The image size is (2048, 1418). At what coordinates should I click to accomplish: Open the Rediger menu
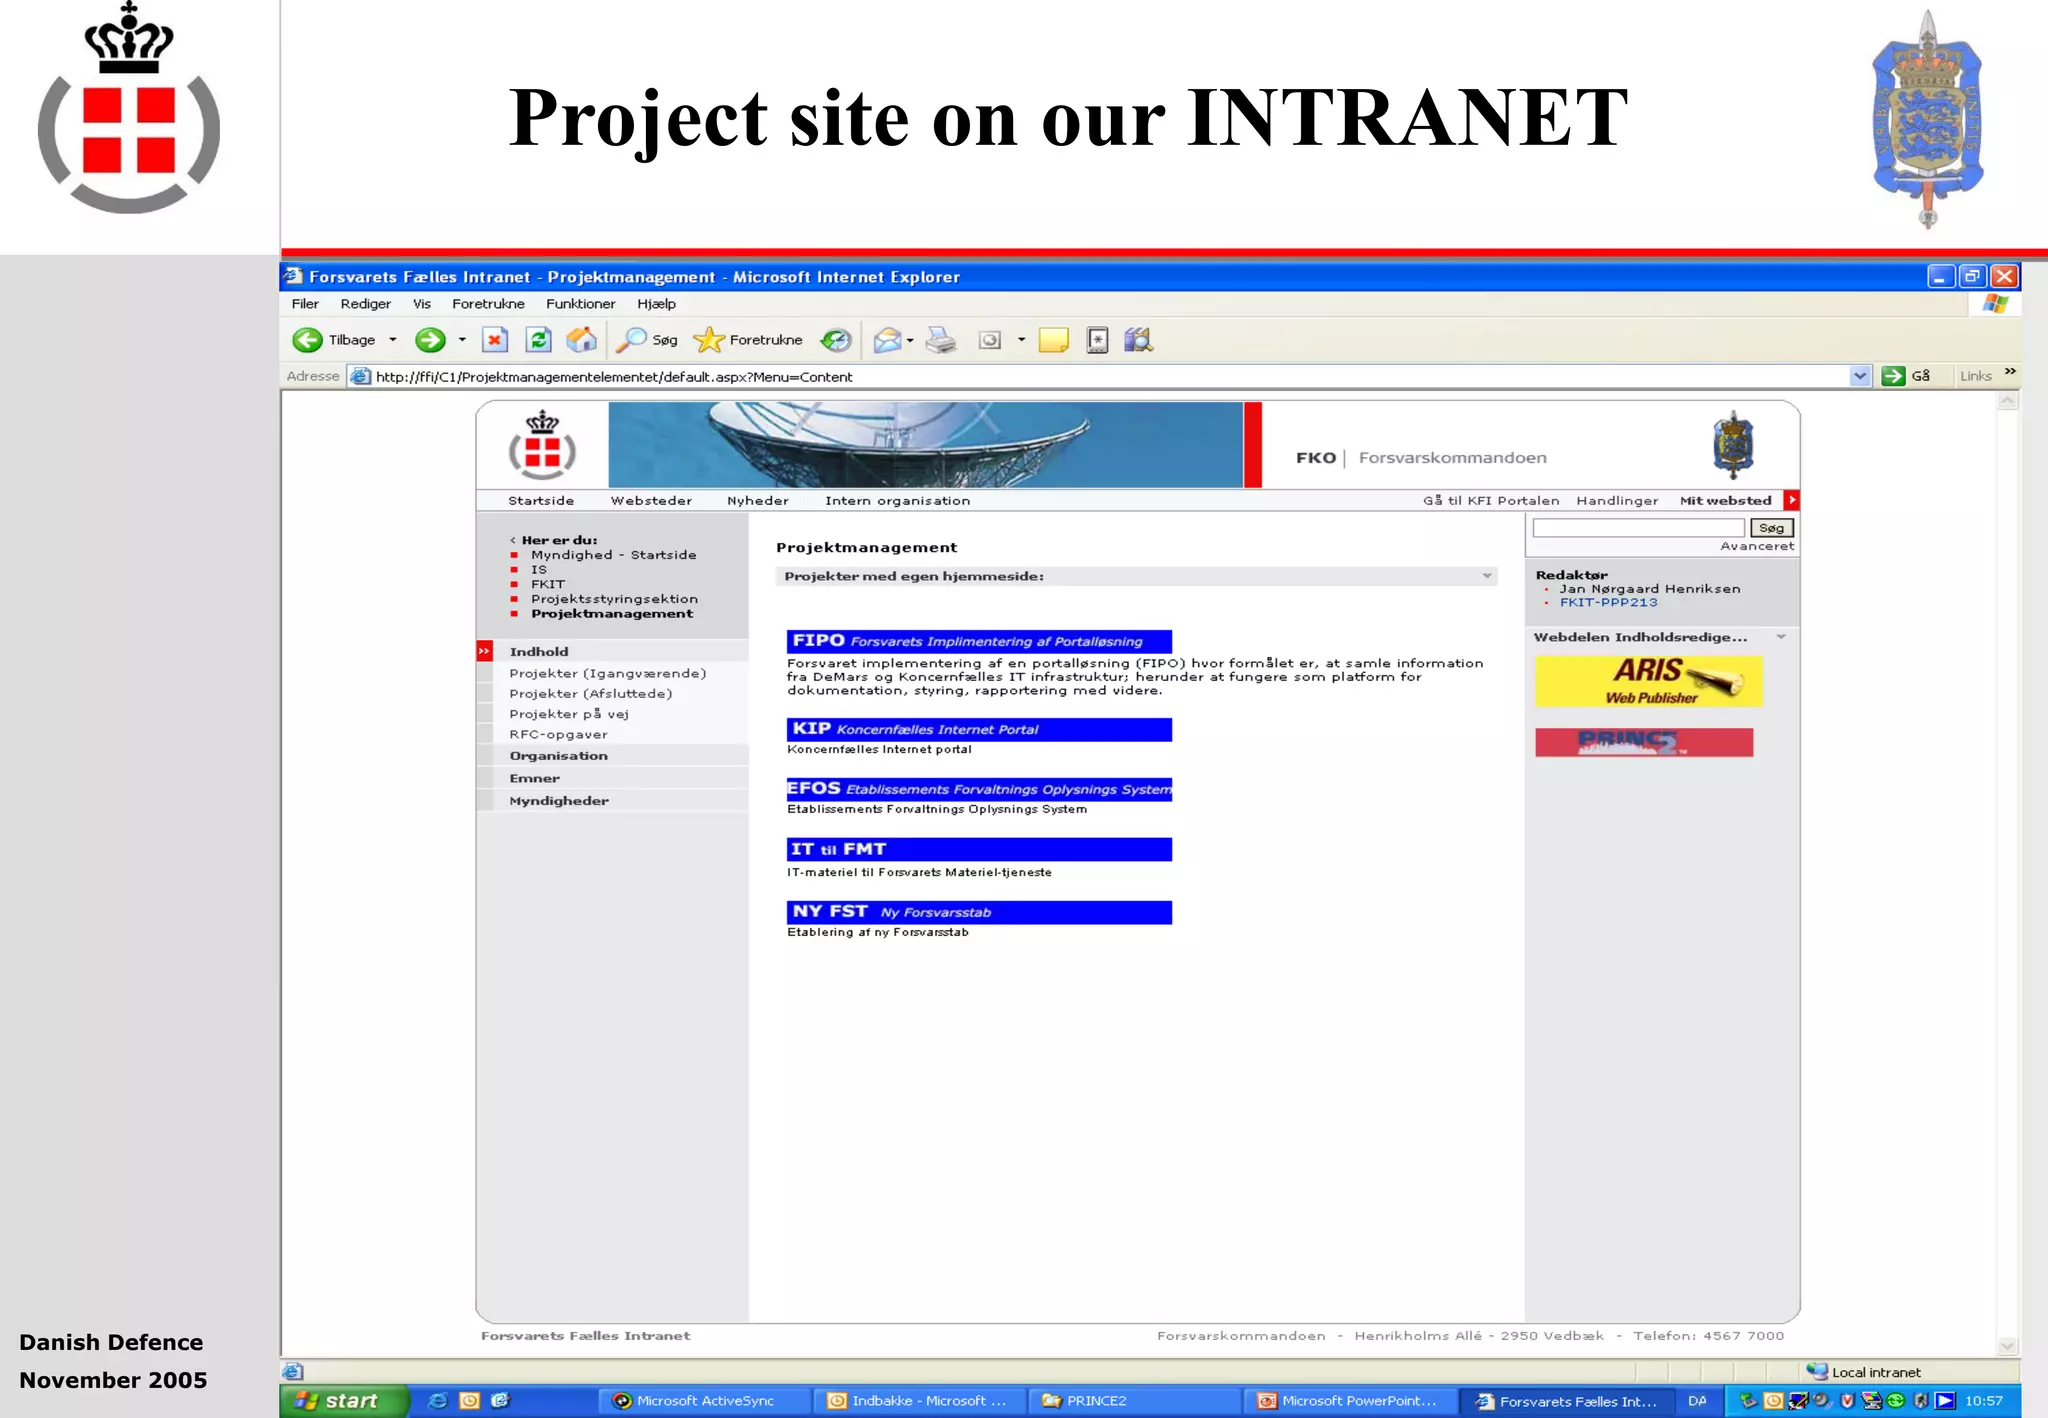click(366, 304)
